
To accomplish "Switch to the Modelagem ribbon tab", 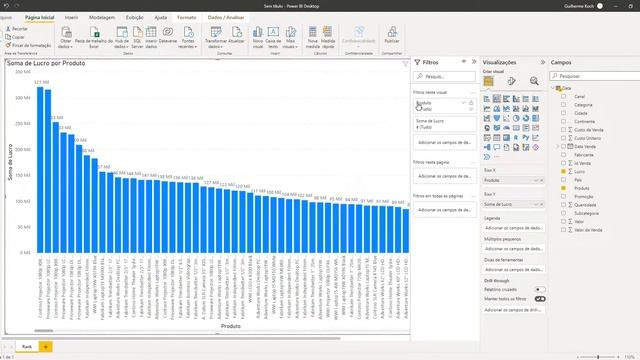I will click(x=102, y=18).
